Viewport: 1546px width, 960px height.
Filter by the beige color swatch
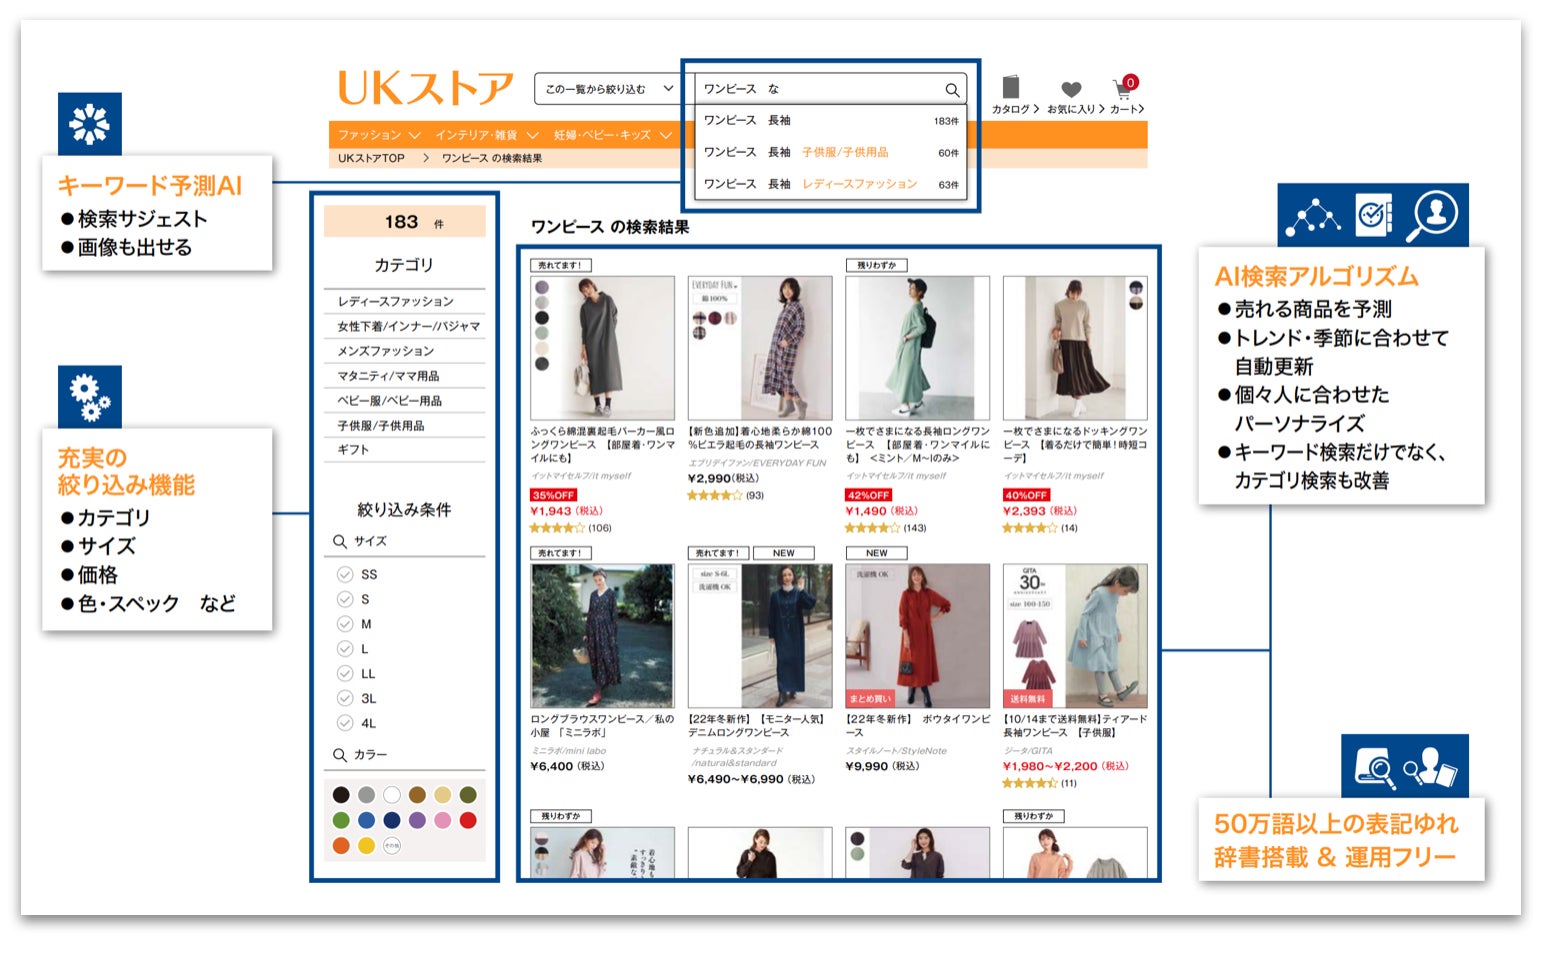(443, 795)
